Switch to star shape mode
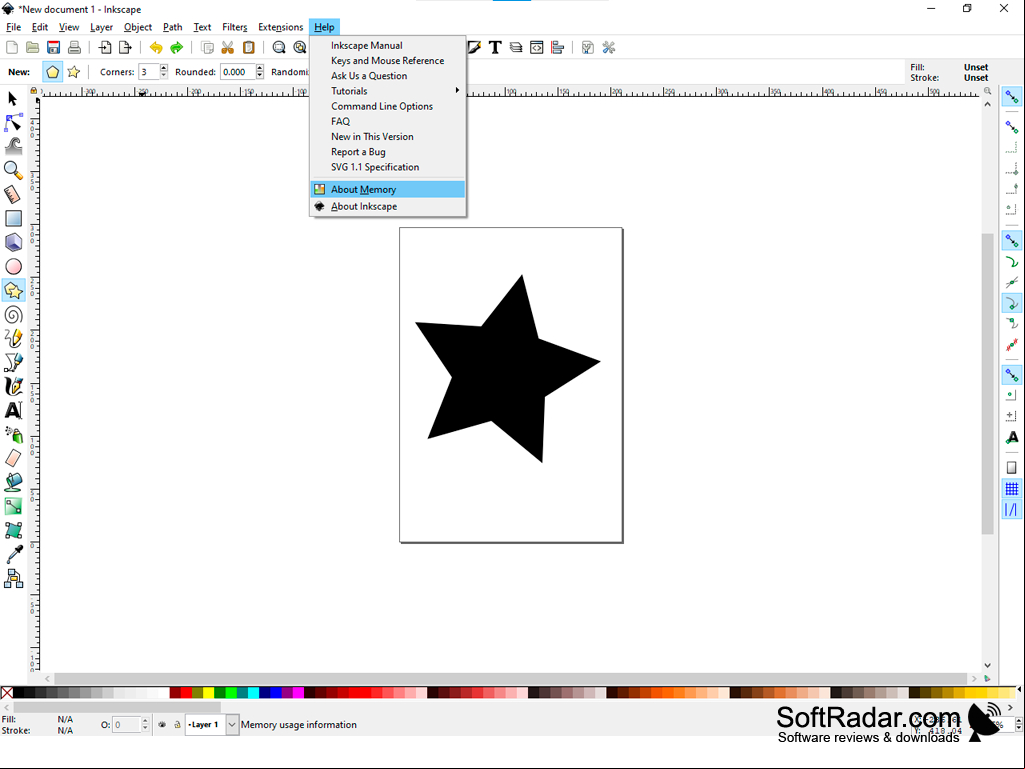This screenshot has width=1025, height=769. (x=74, y=72)
